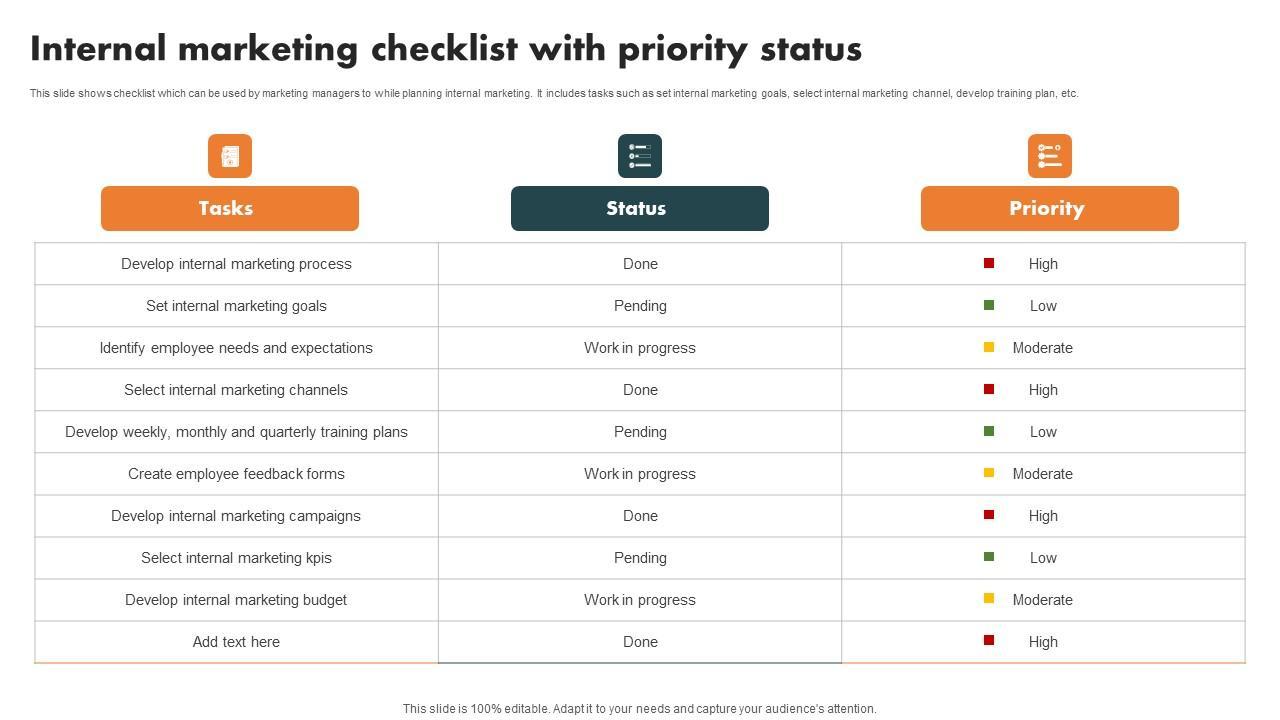Select the dark Status header button
The height and width of the screenshot is (720, 1280).
coord(640,208)
